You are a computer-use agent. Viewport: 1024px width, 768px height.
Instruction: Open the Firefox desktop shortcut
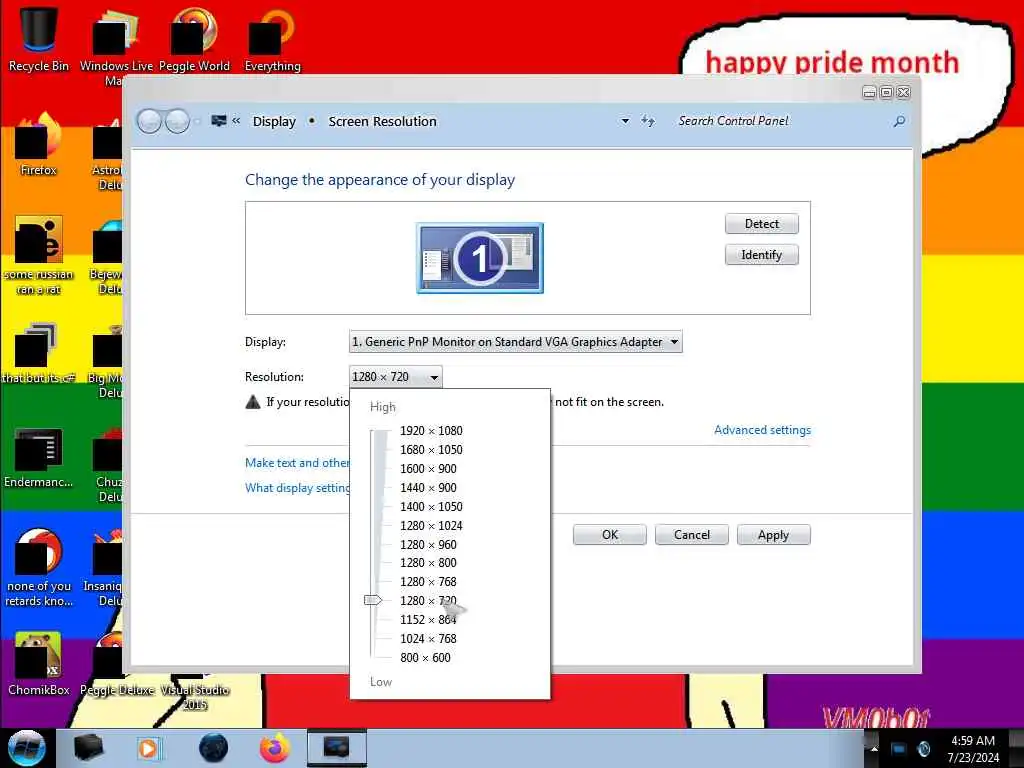(x=38, y=145)
